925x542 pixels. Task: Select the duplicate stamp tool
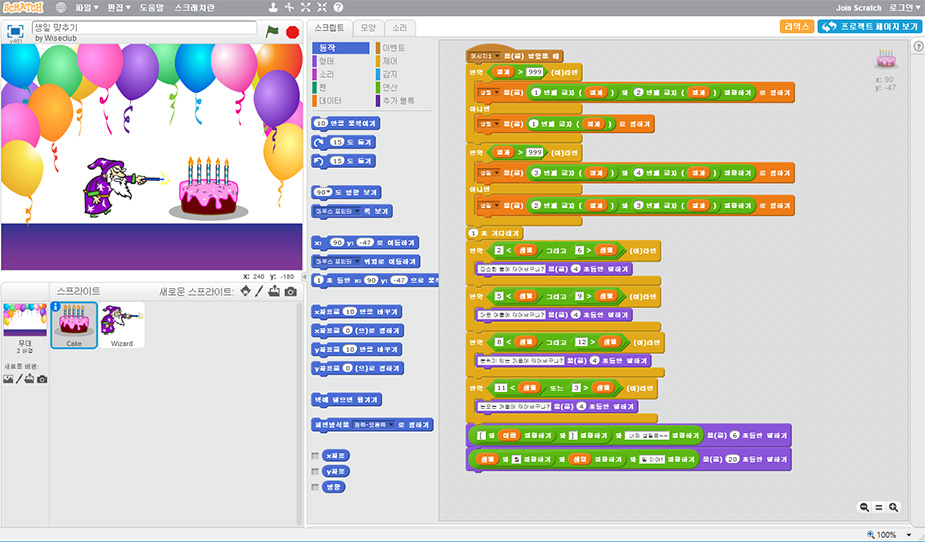(273, 7)
